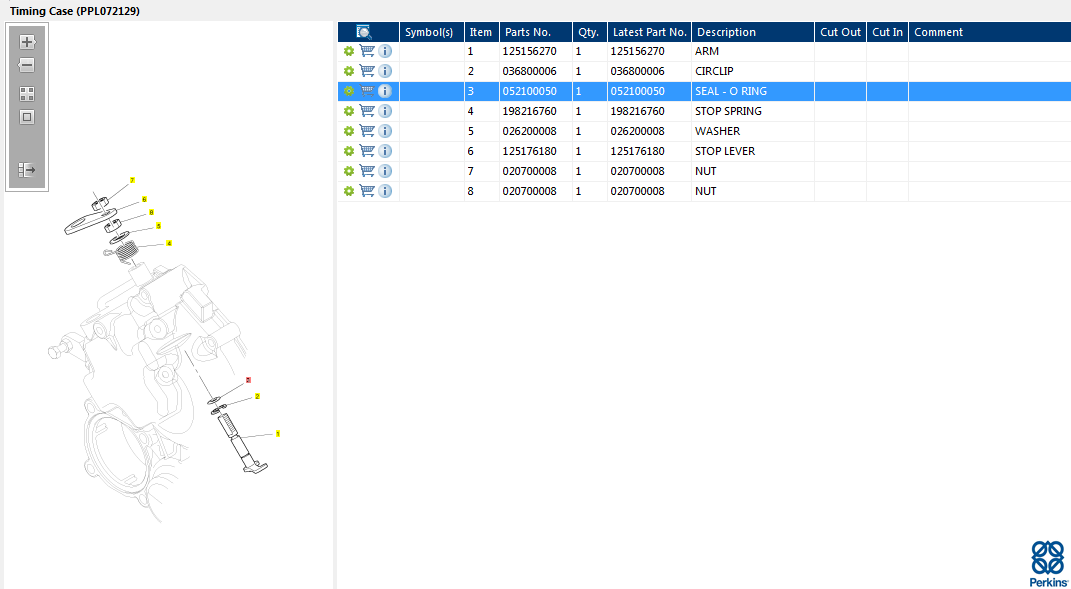Open info for the WASHER row
1071x589 pixels.
tap(385, 131)
